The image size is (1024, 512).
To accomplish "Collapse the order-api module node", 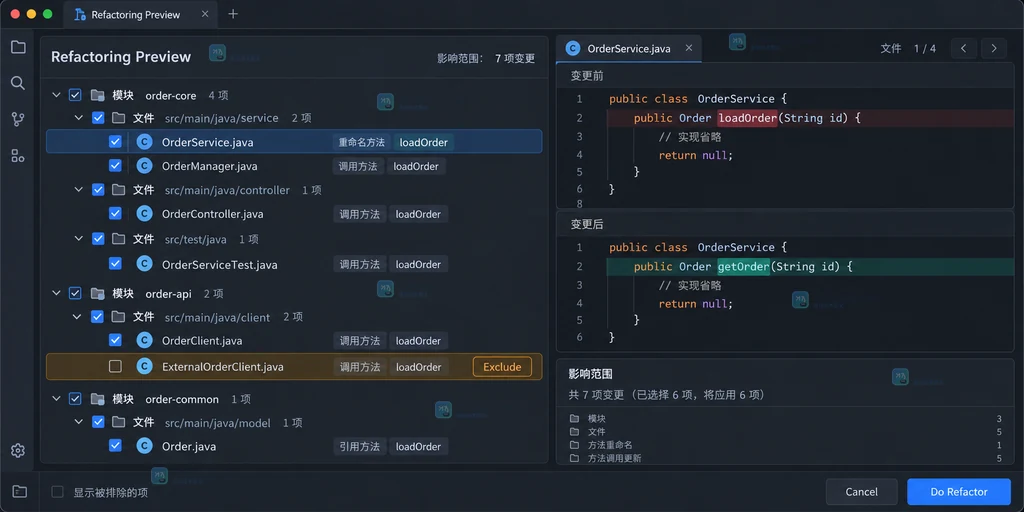I will (x=56, y=293).
